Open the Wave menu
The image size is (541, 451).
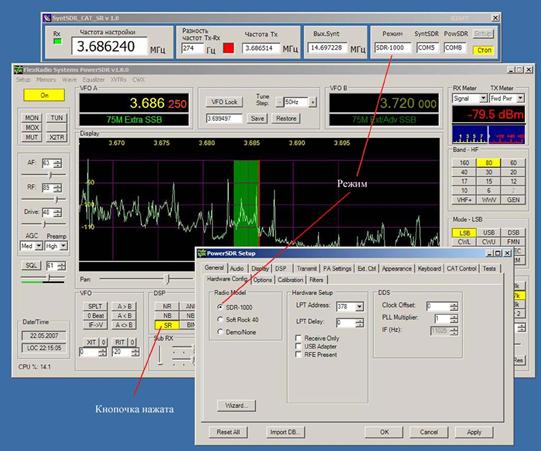click(69, 80)
